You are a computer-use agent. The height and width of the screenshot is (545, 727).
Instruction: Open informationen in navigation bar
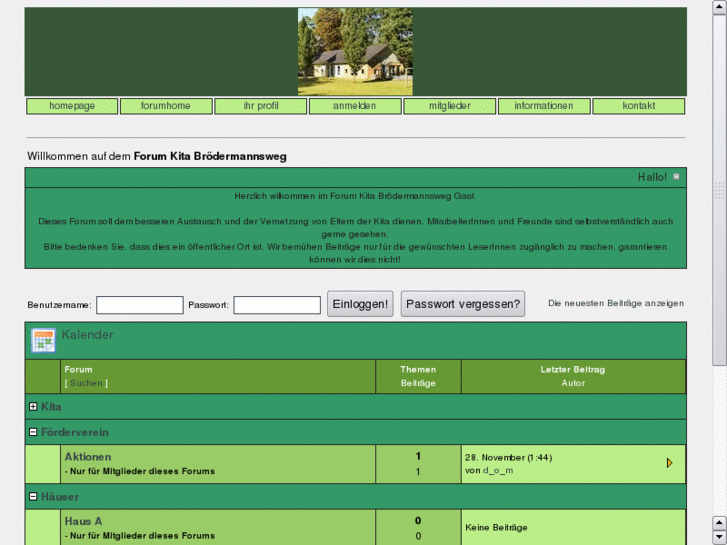(x=544, y=106)
